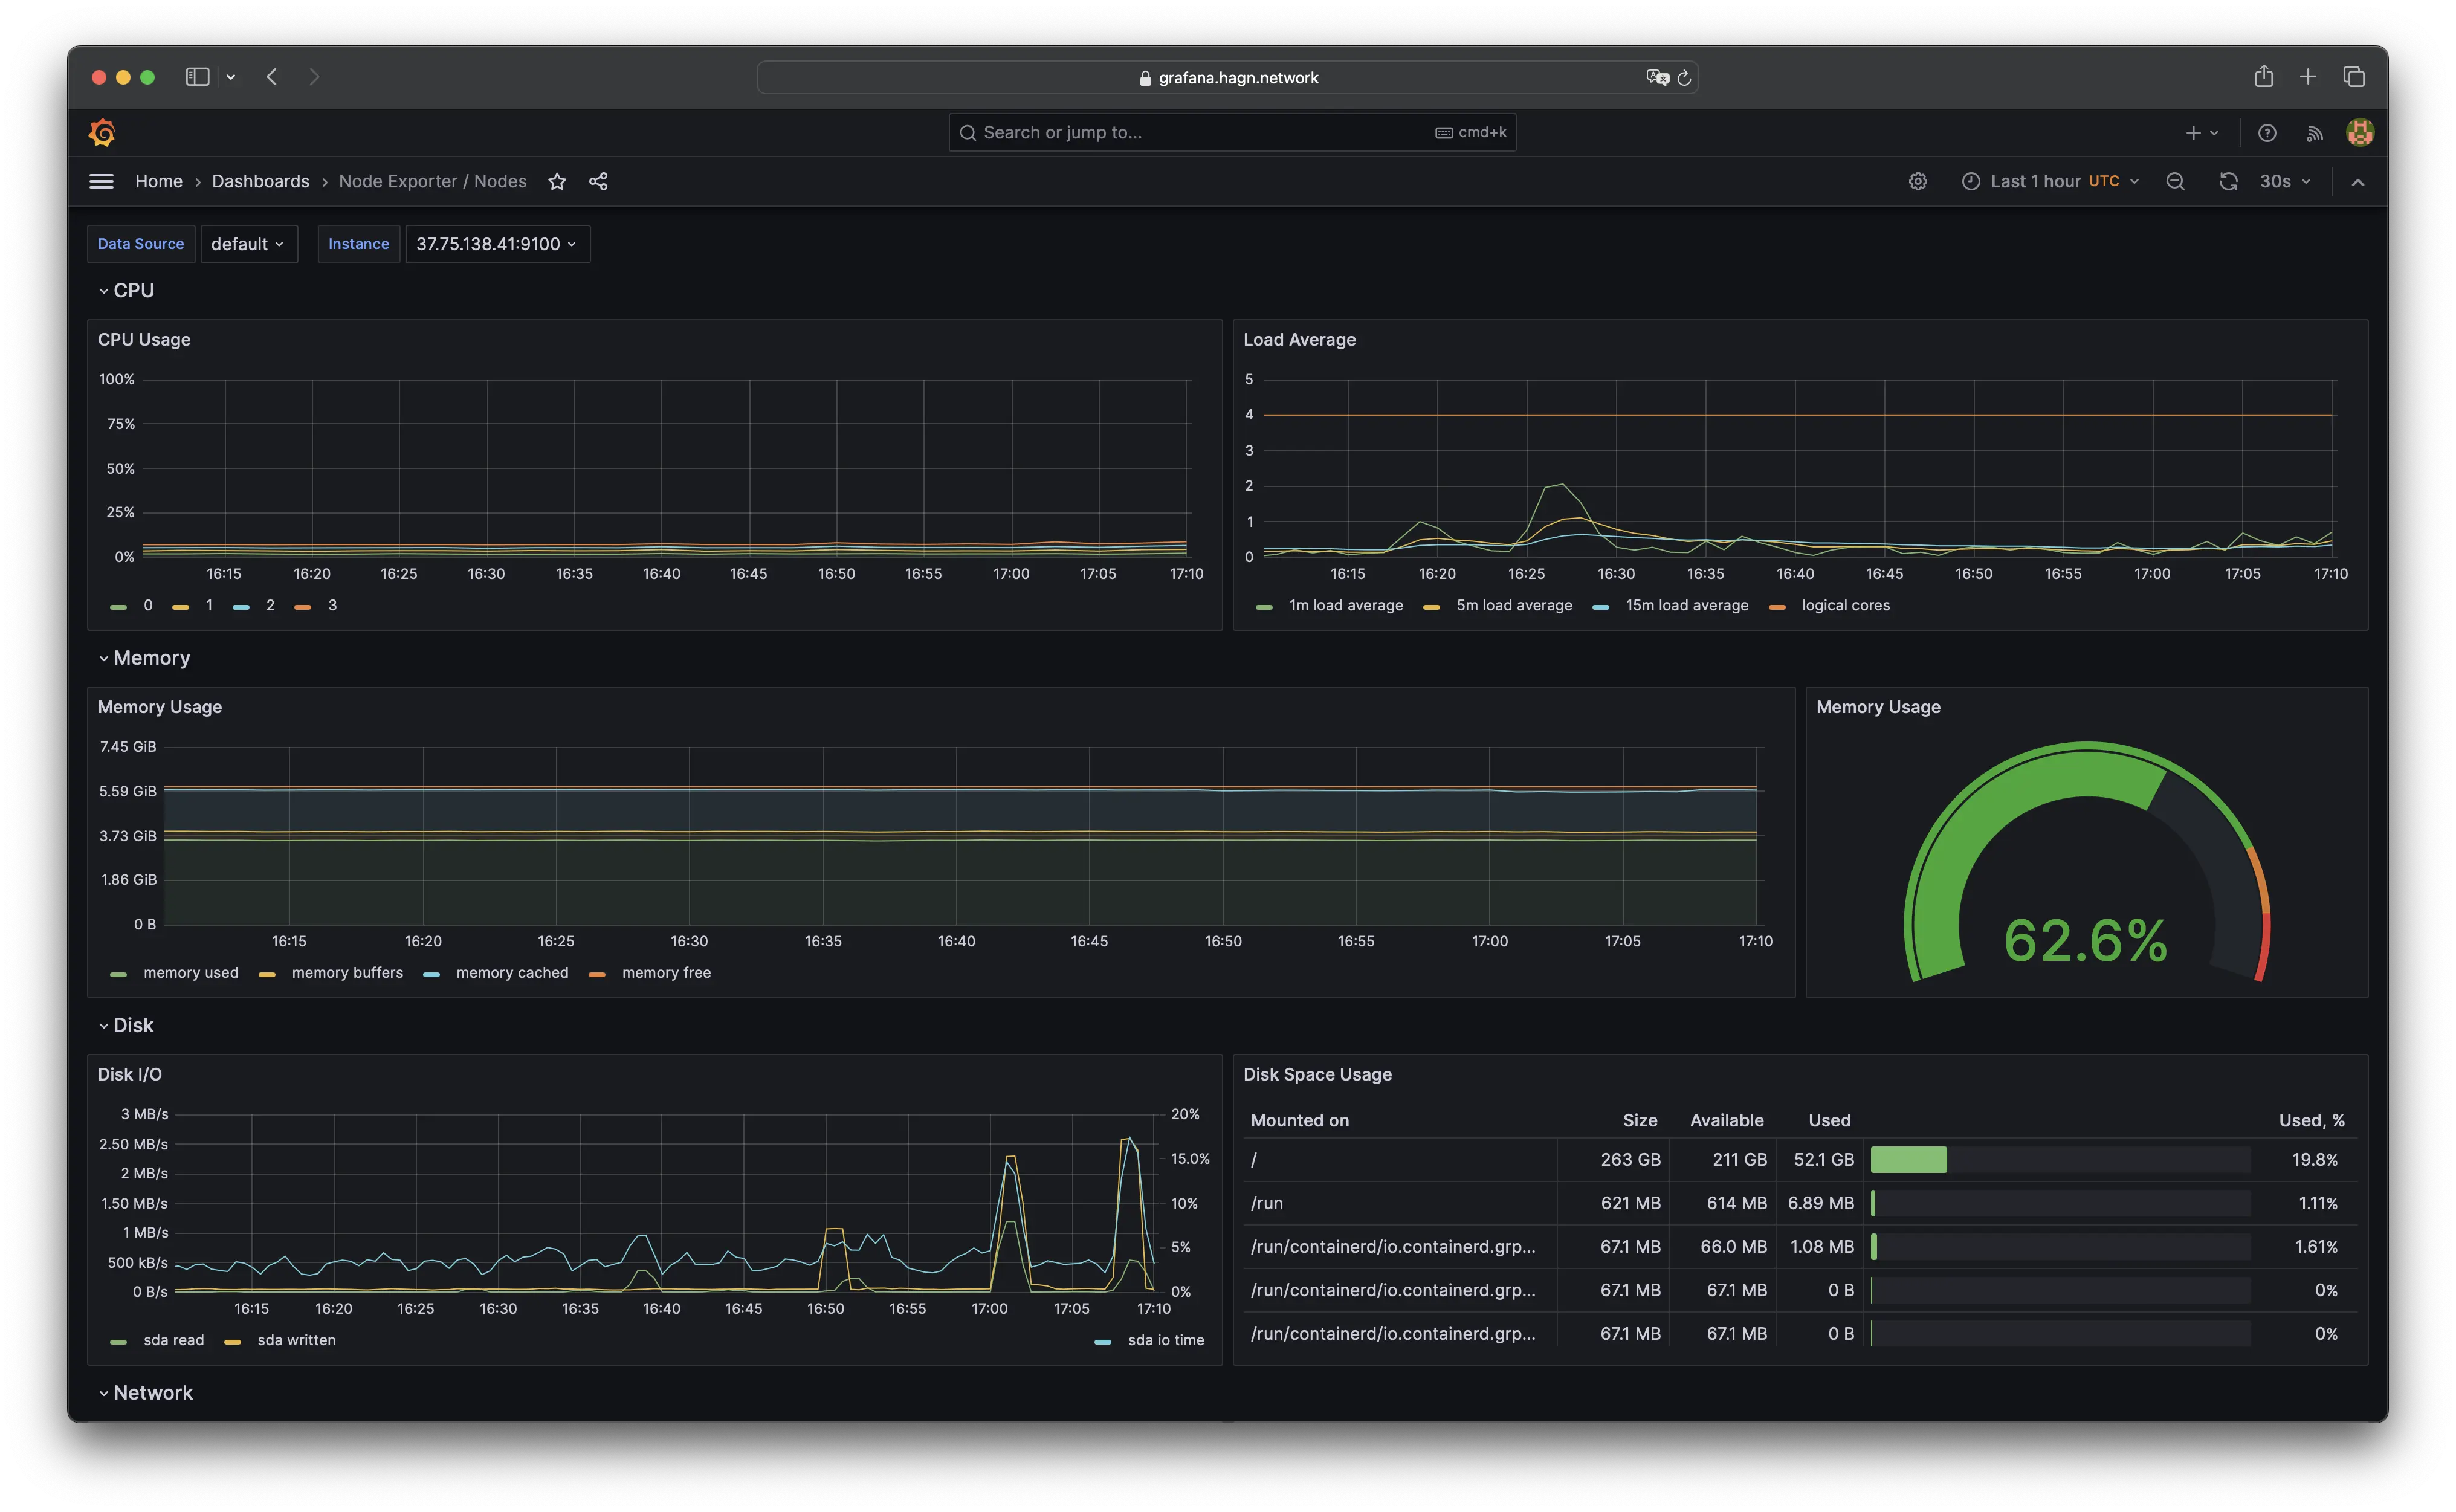Go to Home breadcrumb
This screenshot has width=2456, height=1512.
tap(159, 181)
